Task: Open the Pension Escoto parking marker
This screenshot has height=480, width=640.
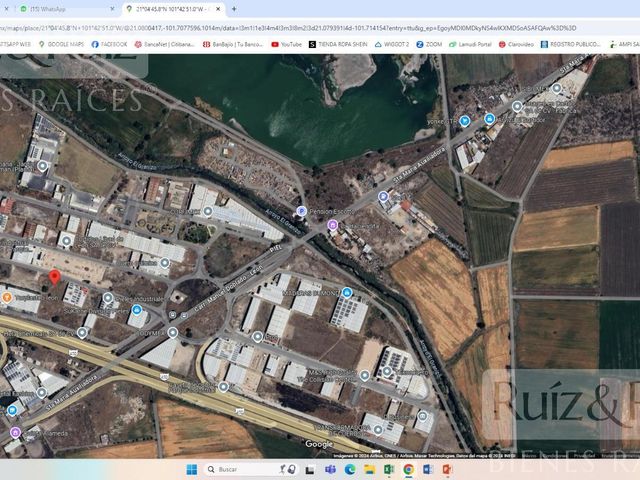Action: pyautogui.click(x=301, y=211)
